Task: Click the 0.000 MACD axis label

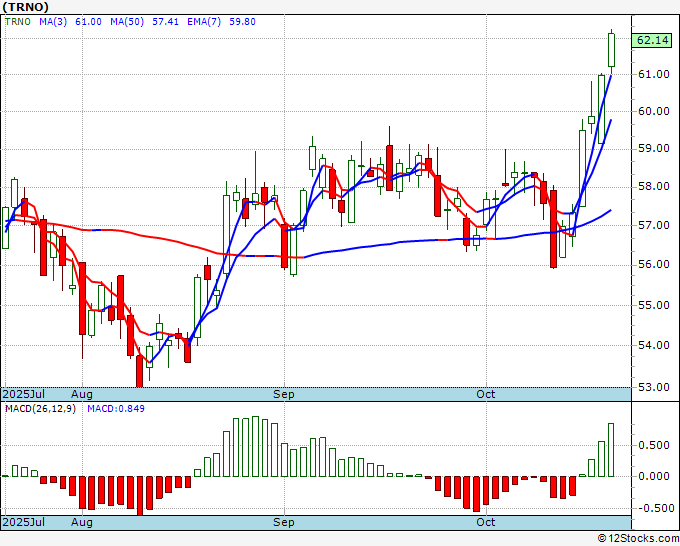Action: 654,476
